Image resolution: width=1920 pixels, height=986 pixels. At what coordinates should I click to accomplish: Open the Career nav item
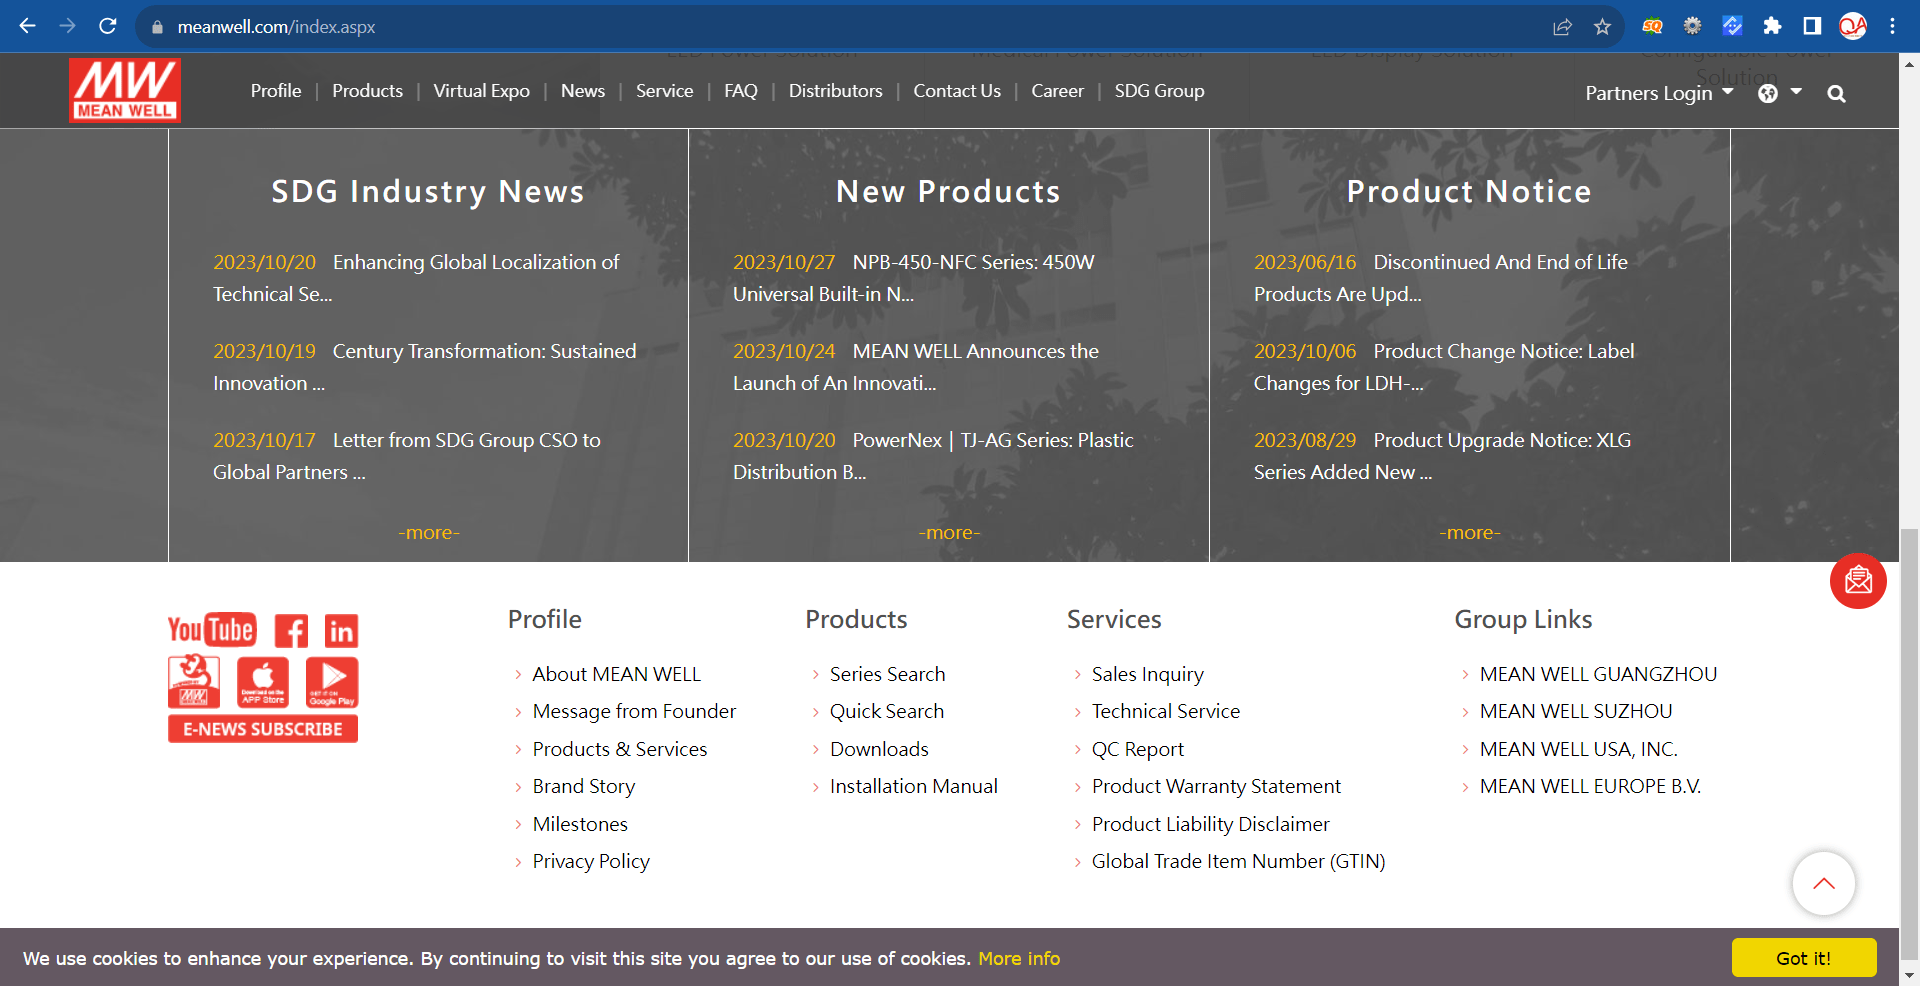[x=1057, y=91]
